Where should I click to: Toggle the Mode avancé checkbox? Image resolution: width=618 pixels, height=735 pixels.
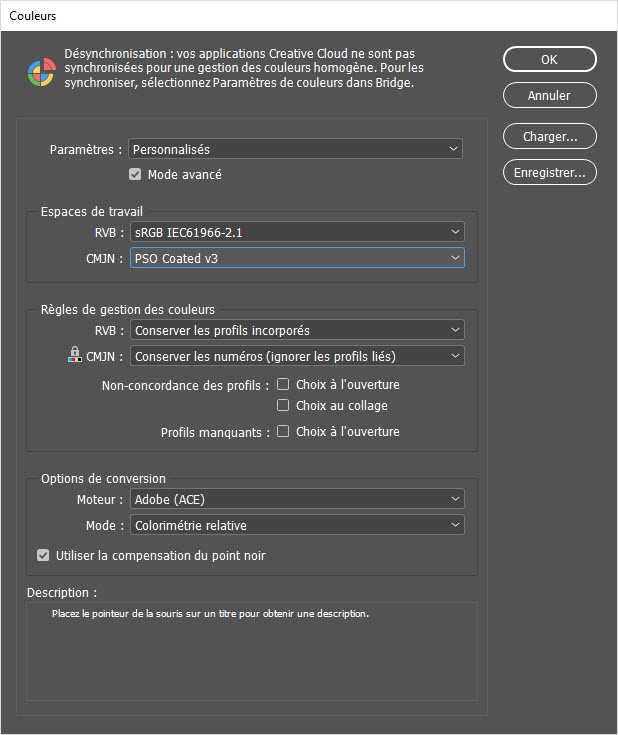coord(135,174)
